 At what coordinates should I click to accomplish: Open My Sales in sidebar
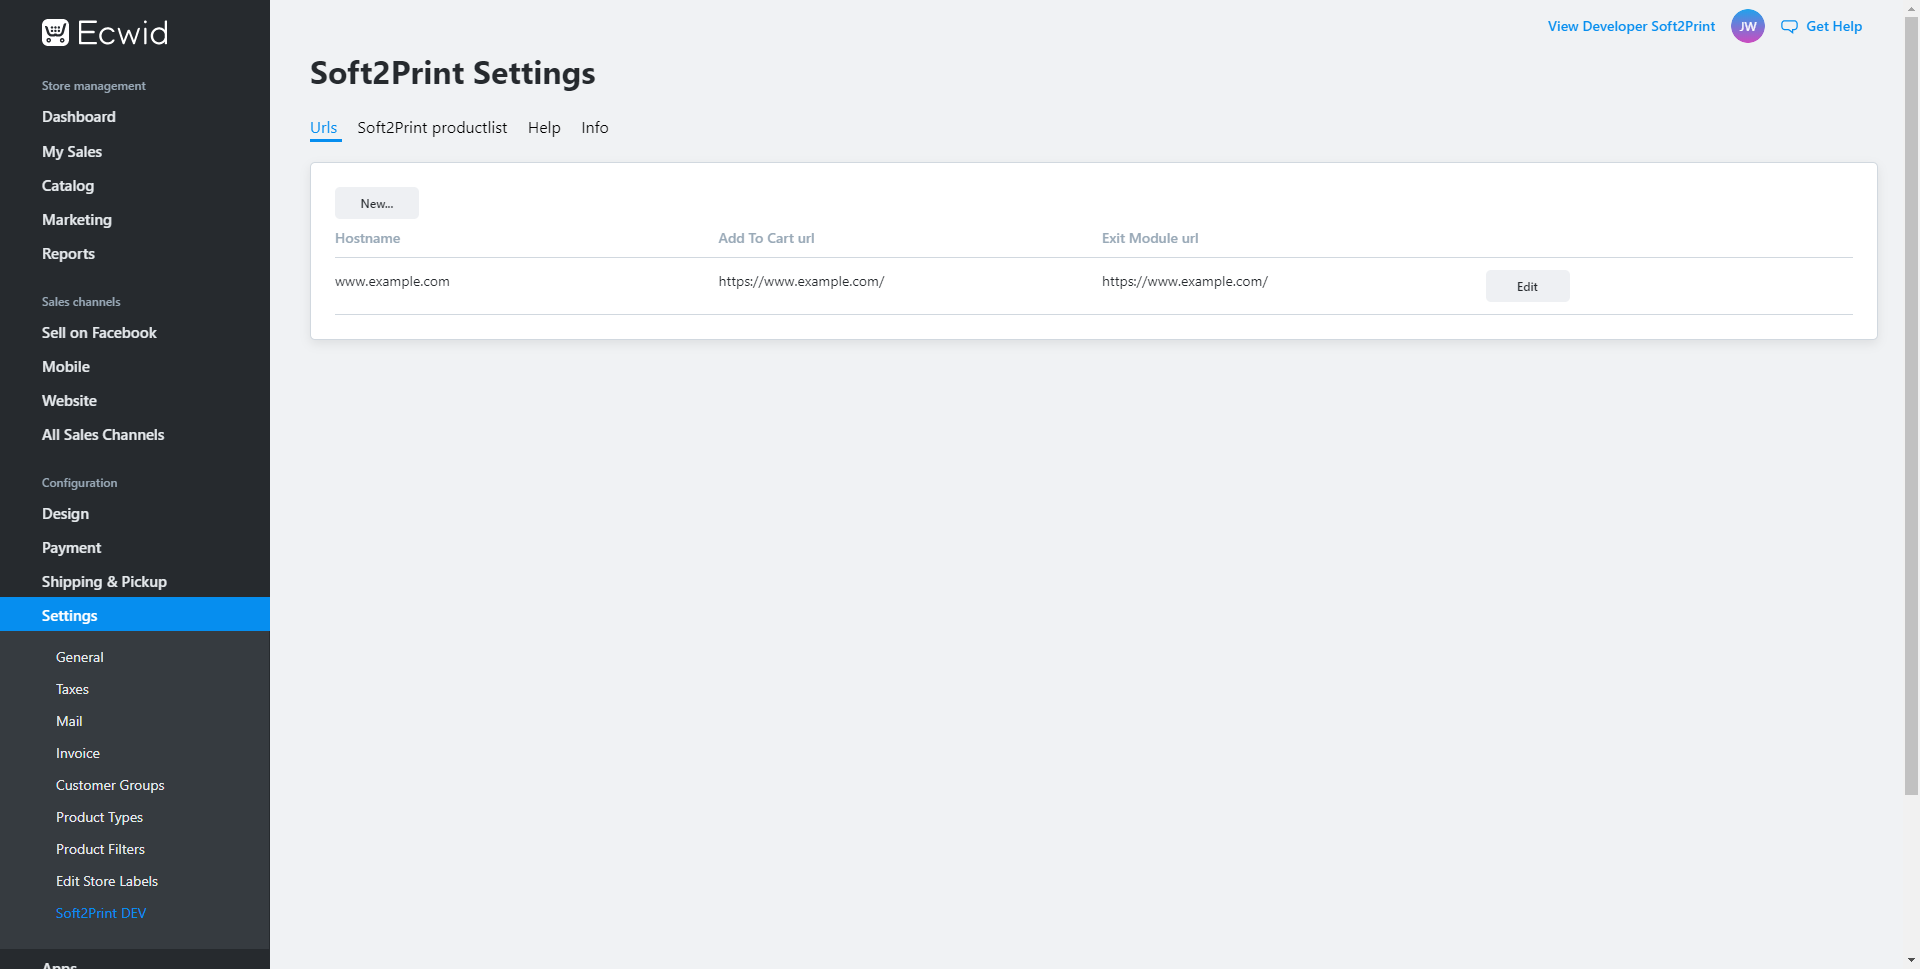click(x=72, y=152)
